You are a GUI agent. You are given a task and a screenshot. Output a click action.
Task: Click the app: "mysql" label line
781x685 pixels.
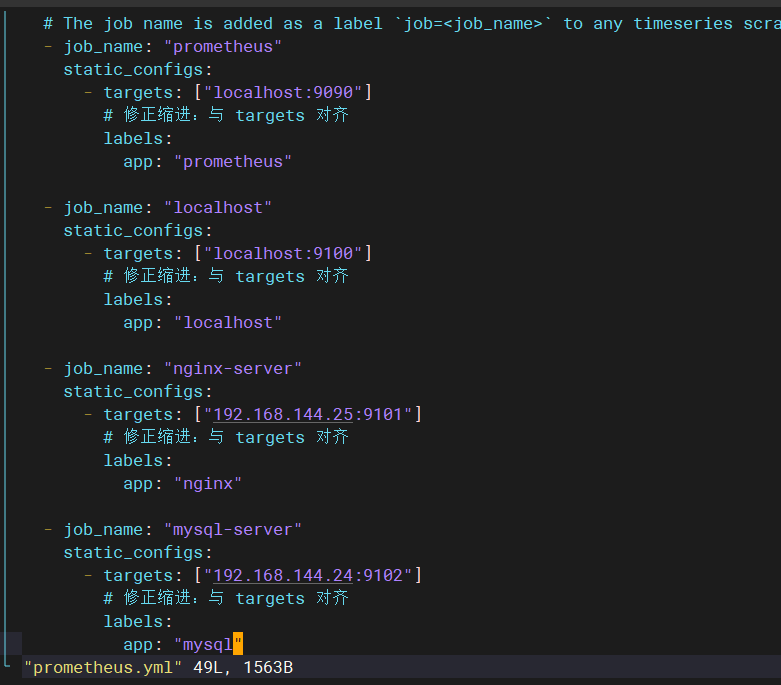click(183, 645)
